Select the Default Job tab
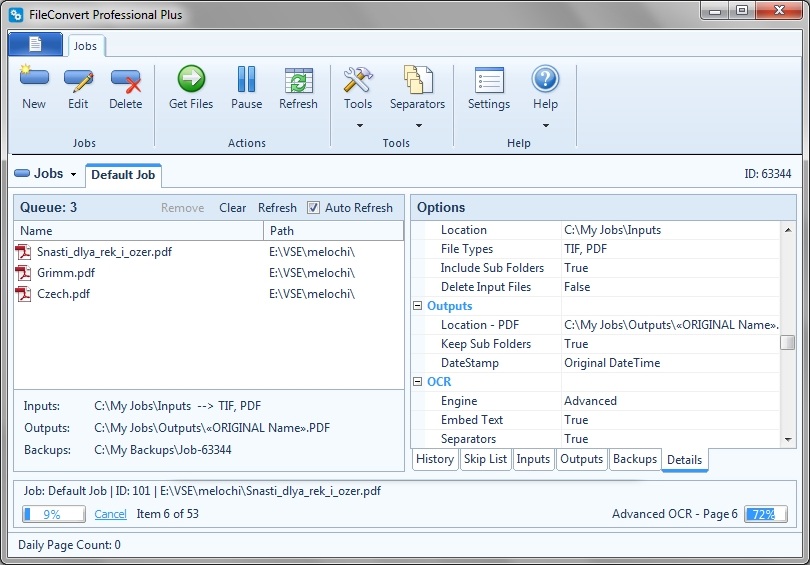This screenshot has height=565, width=810. [123, 175]
